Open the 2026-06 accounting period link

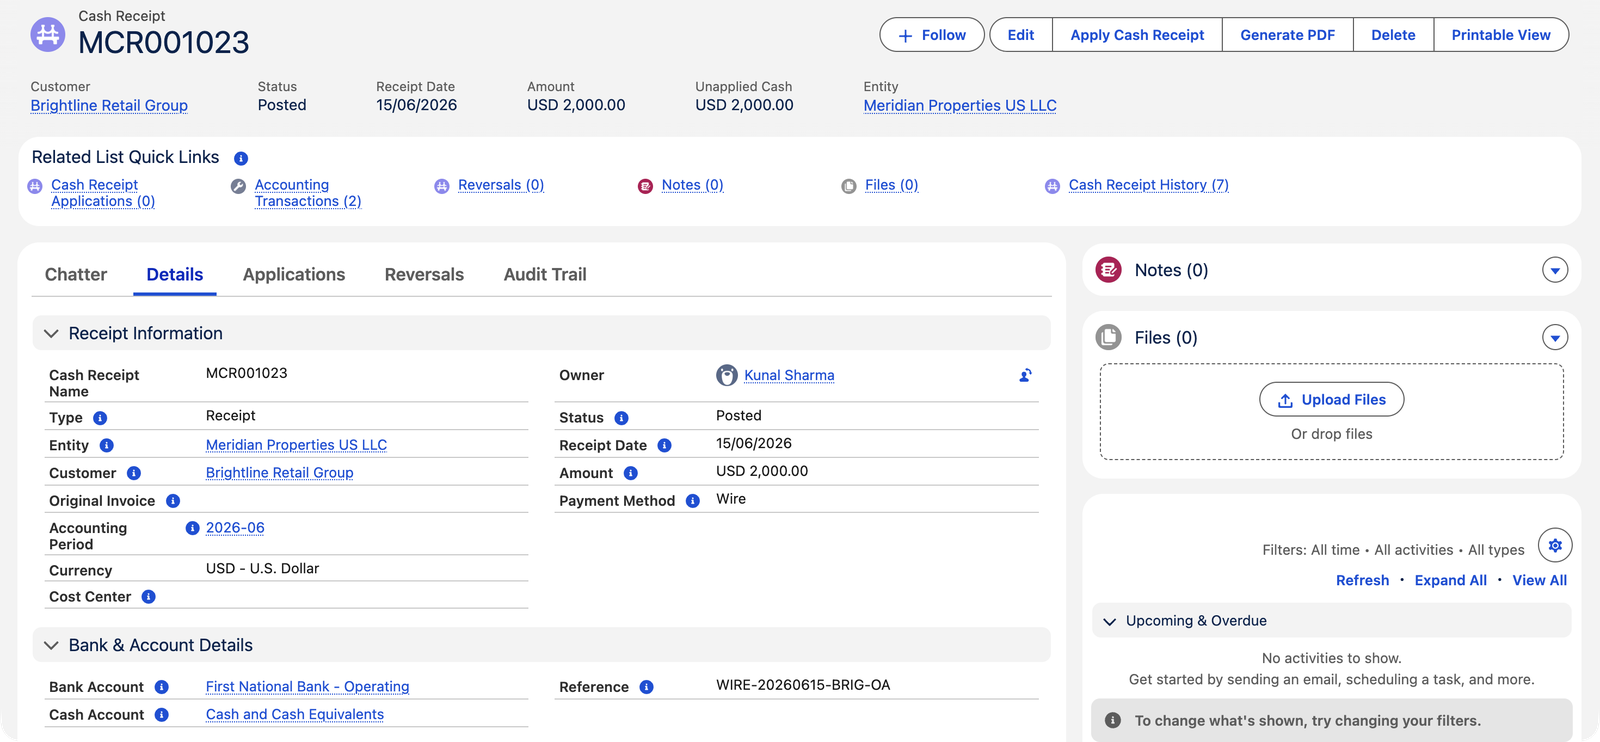(235, 528)
